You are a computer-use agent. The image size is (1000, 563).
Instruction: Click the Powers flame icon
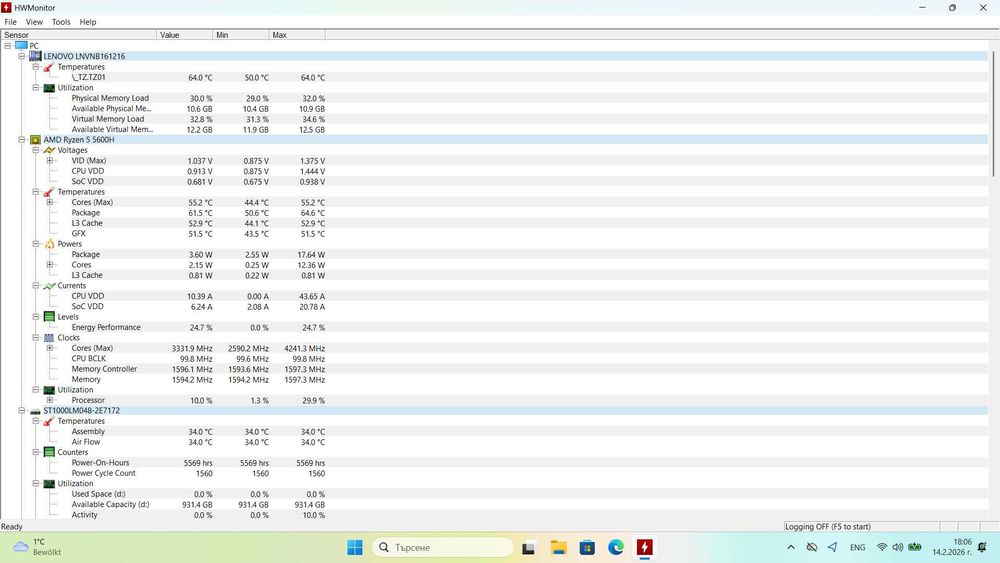pos(49,244)
